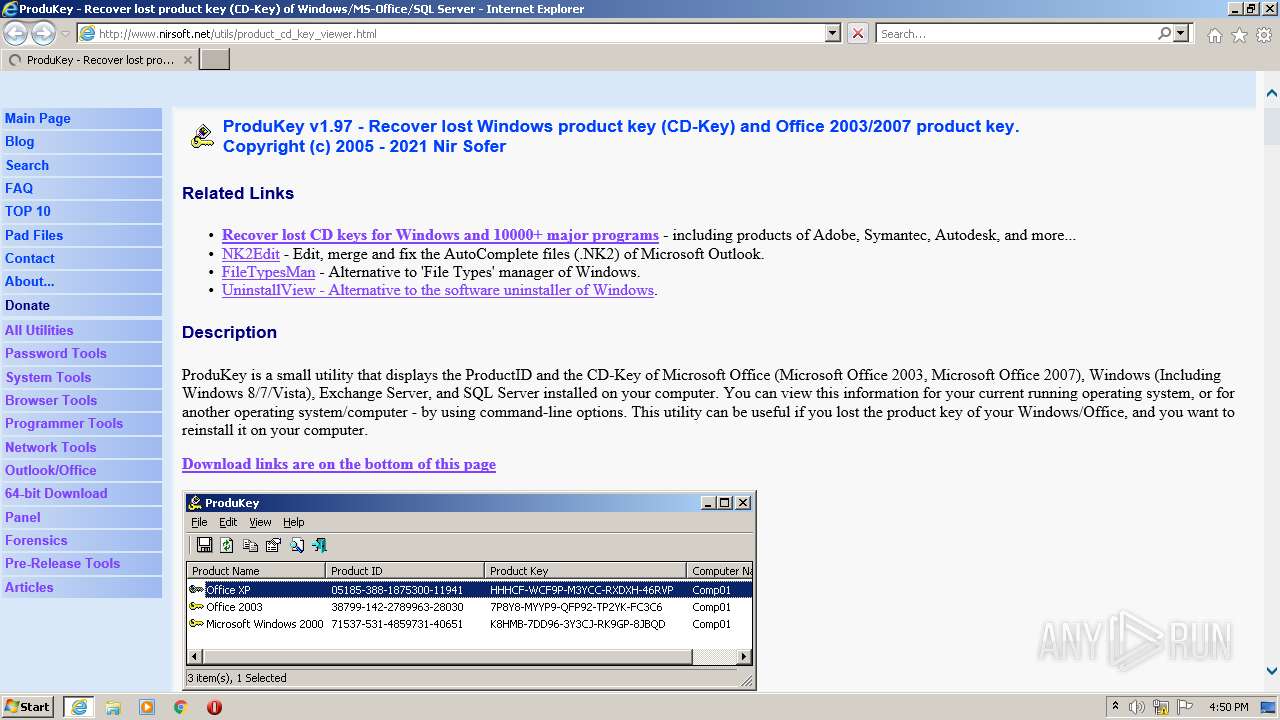Click the browser Forward arrow button

(43, 33)
